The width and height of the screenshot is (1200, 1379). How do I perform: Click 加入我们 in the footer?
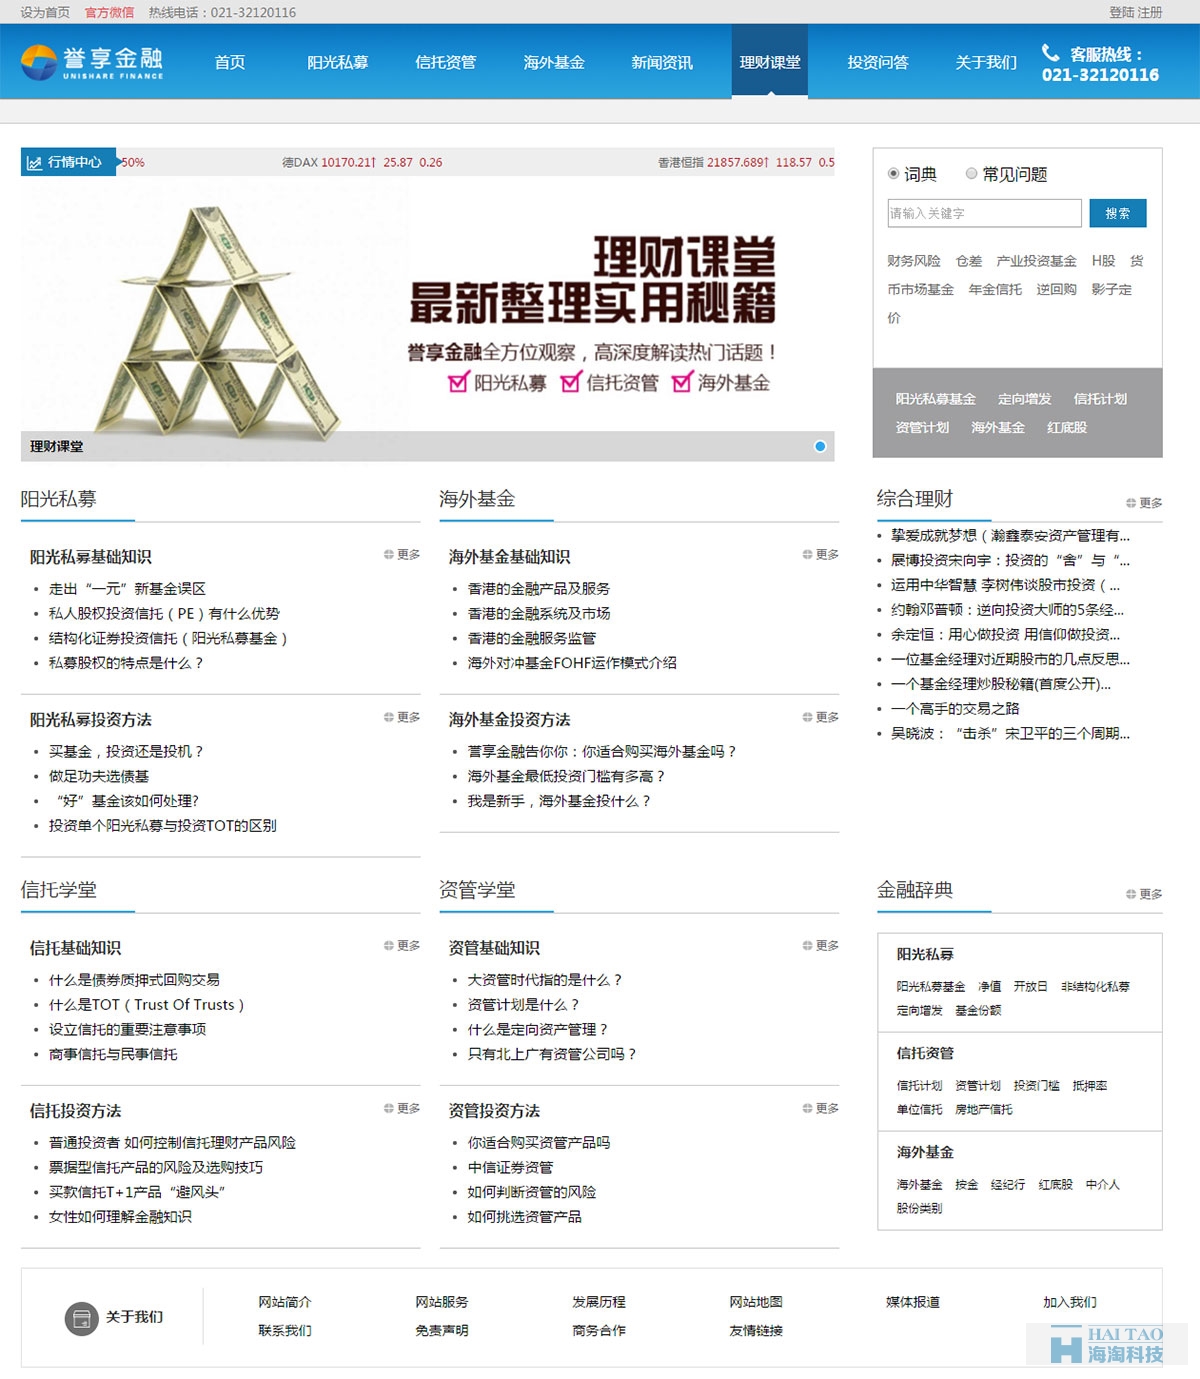[x=1070, y=1302]
